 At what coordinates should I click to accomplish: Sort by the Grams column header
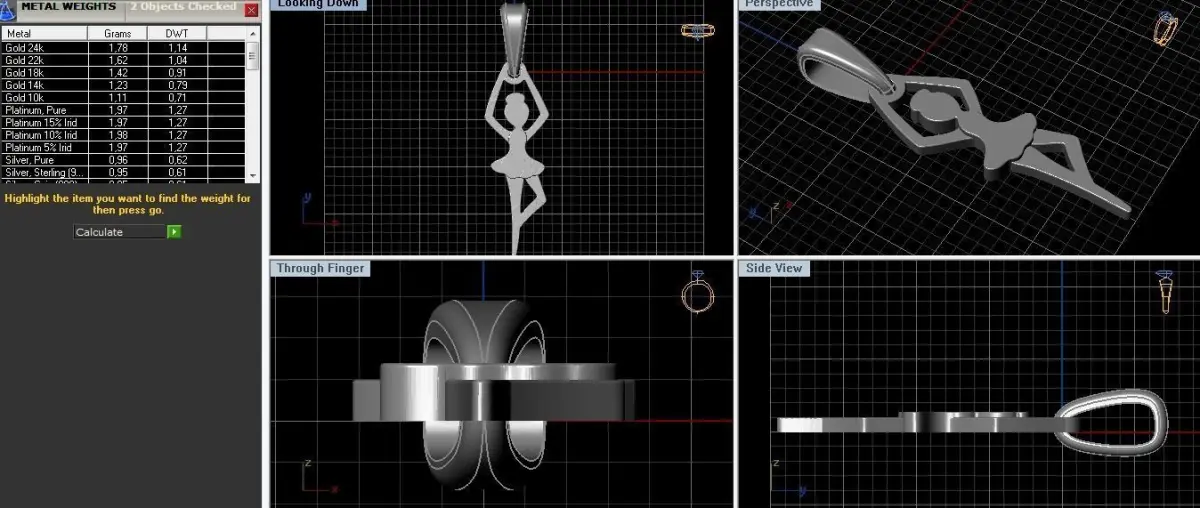(117, 34)
